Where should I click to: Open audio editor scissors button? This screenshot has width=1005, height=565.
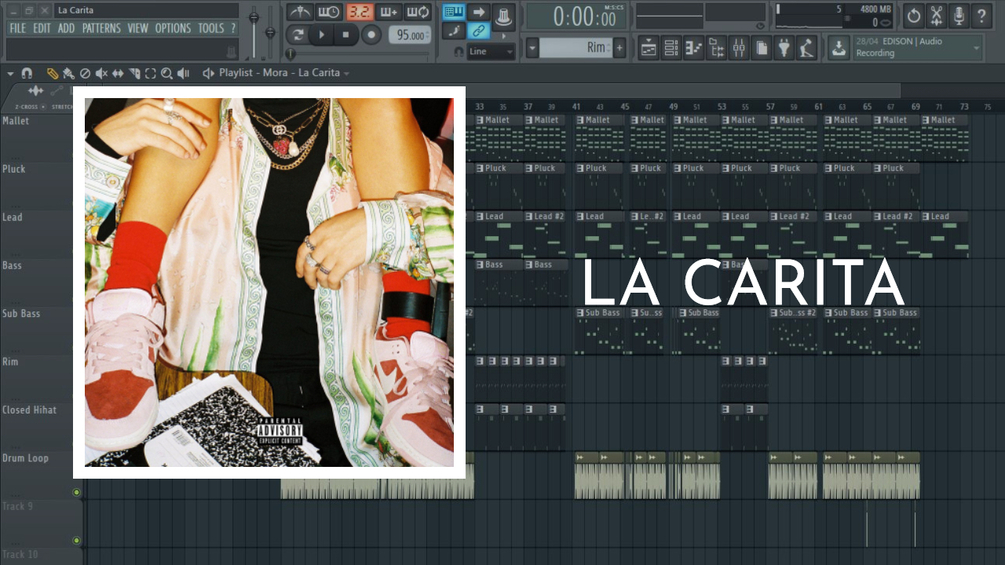(x=936, y=15)
